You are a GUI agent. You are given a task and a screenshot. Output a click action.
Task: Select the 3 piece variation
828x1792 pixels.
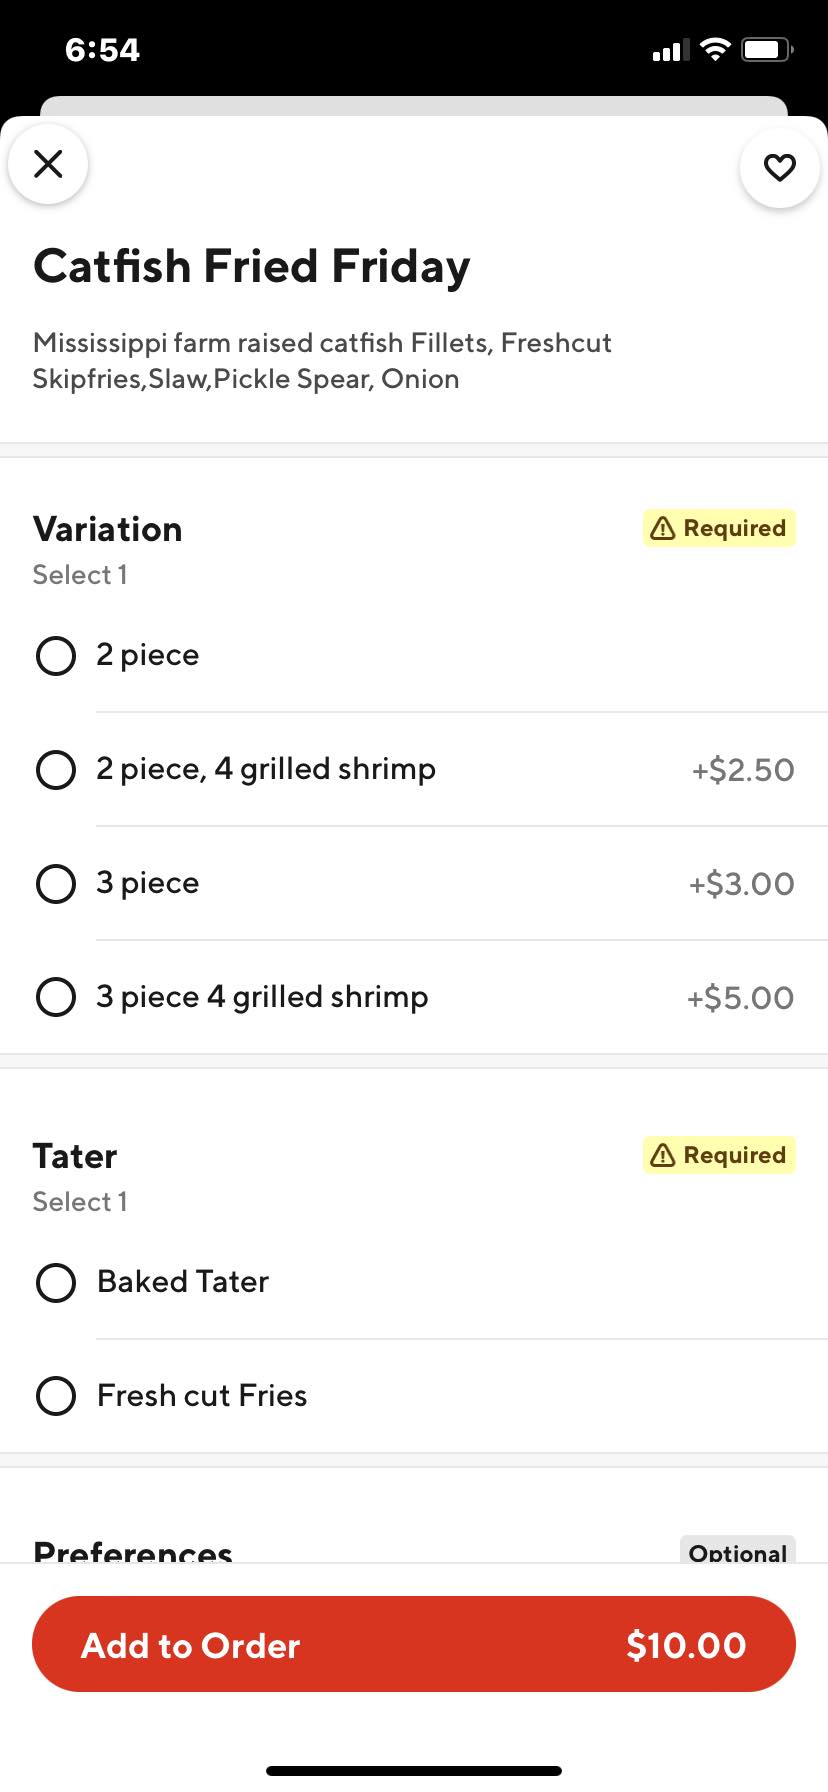(56, 884)
